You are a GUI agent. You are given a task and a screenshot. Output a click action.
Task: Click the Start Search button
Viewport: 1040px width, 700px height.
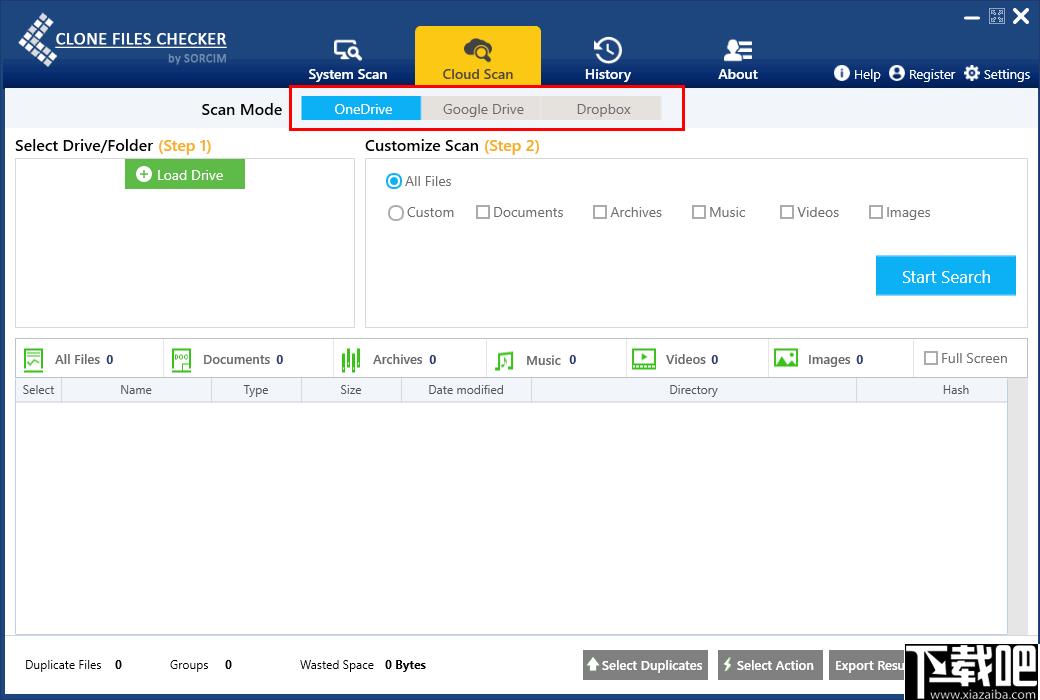pos(946,276)
